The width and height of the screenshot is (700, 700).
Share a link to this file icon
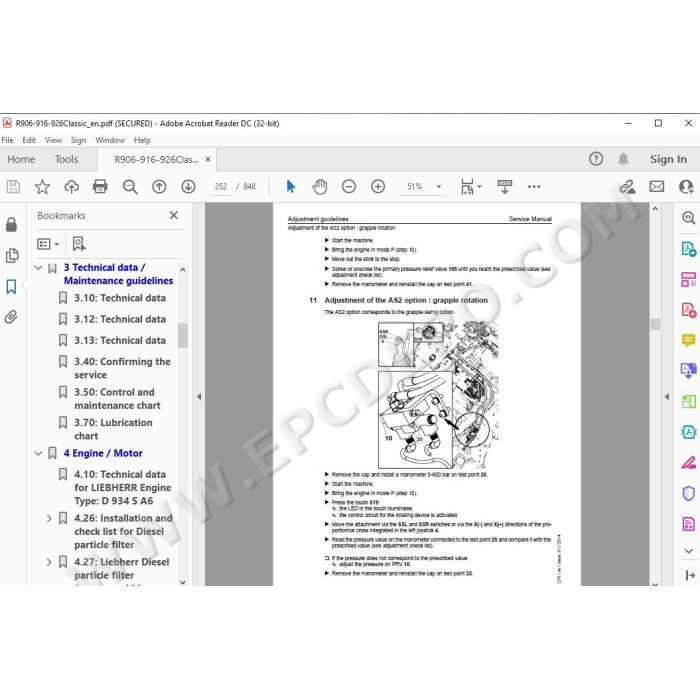coord(627,186)
